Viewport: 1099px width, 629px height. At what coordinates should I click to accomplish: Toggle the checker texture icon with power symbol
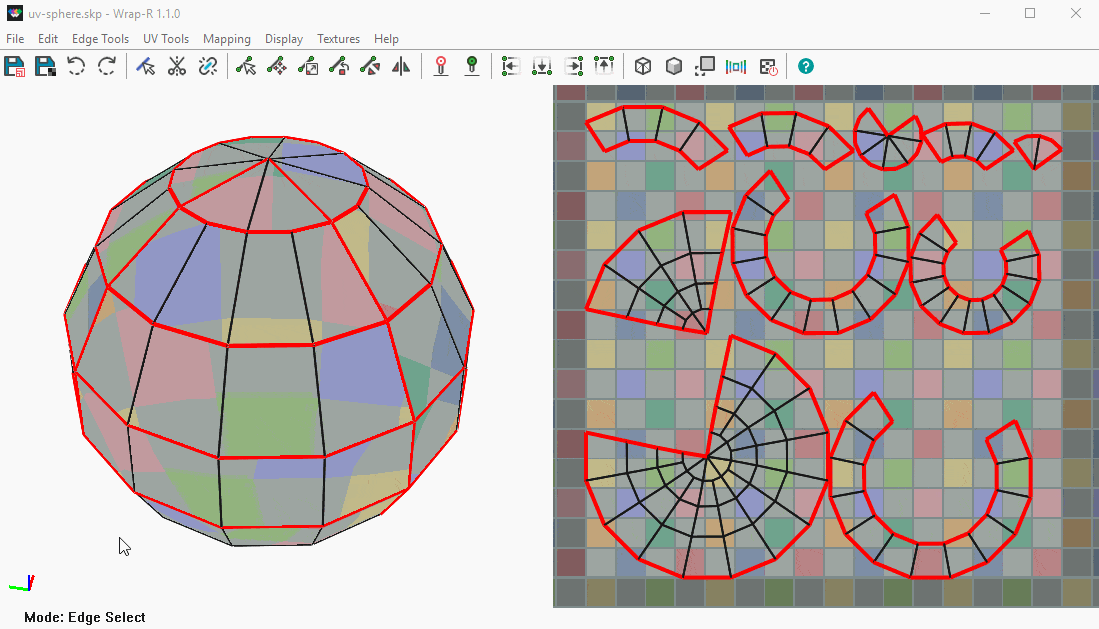point(768,67)
